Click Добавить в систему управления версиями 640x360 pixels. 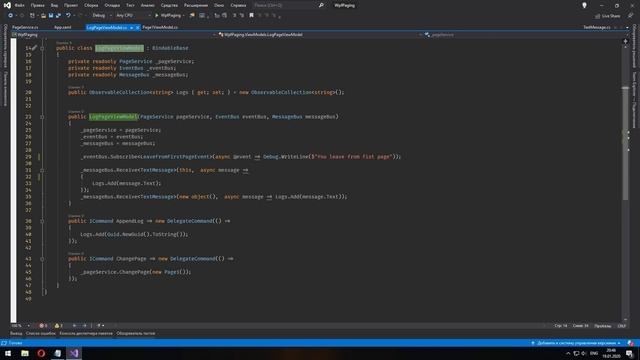click(x=576, y=343)
